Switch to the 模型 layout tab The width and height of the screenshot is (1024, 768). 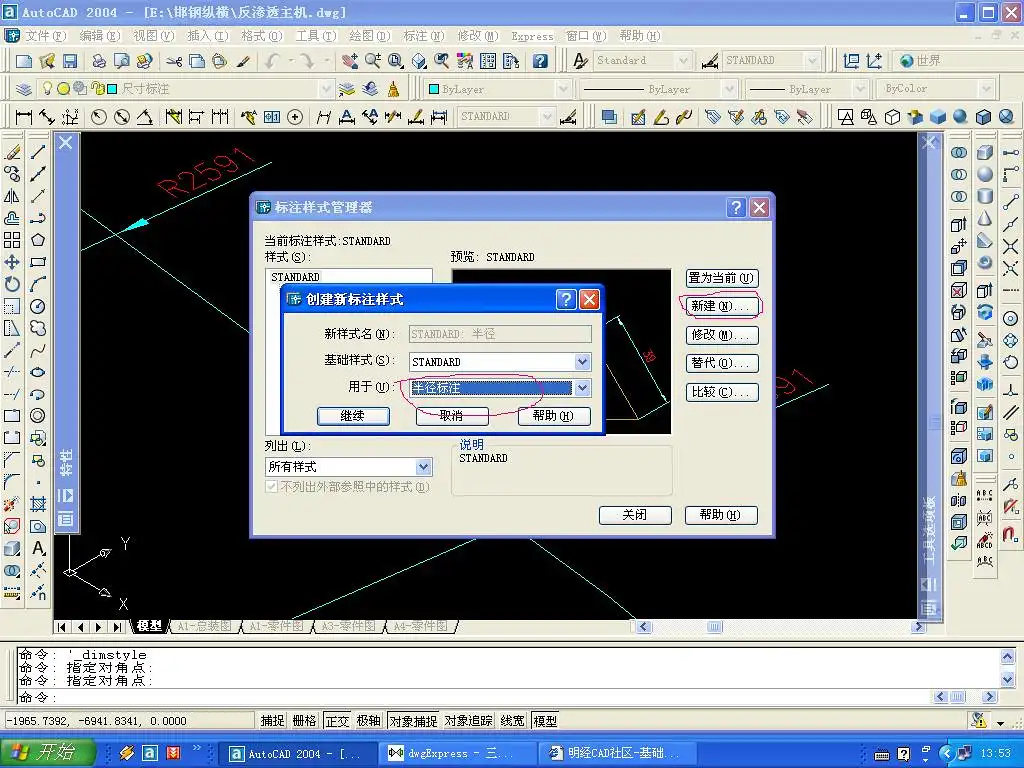coord(150,626)
